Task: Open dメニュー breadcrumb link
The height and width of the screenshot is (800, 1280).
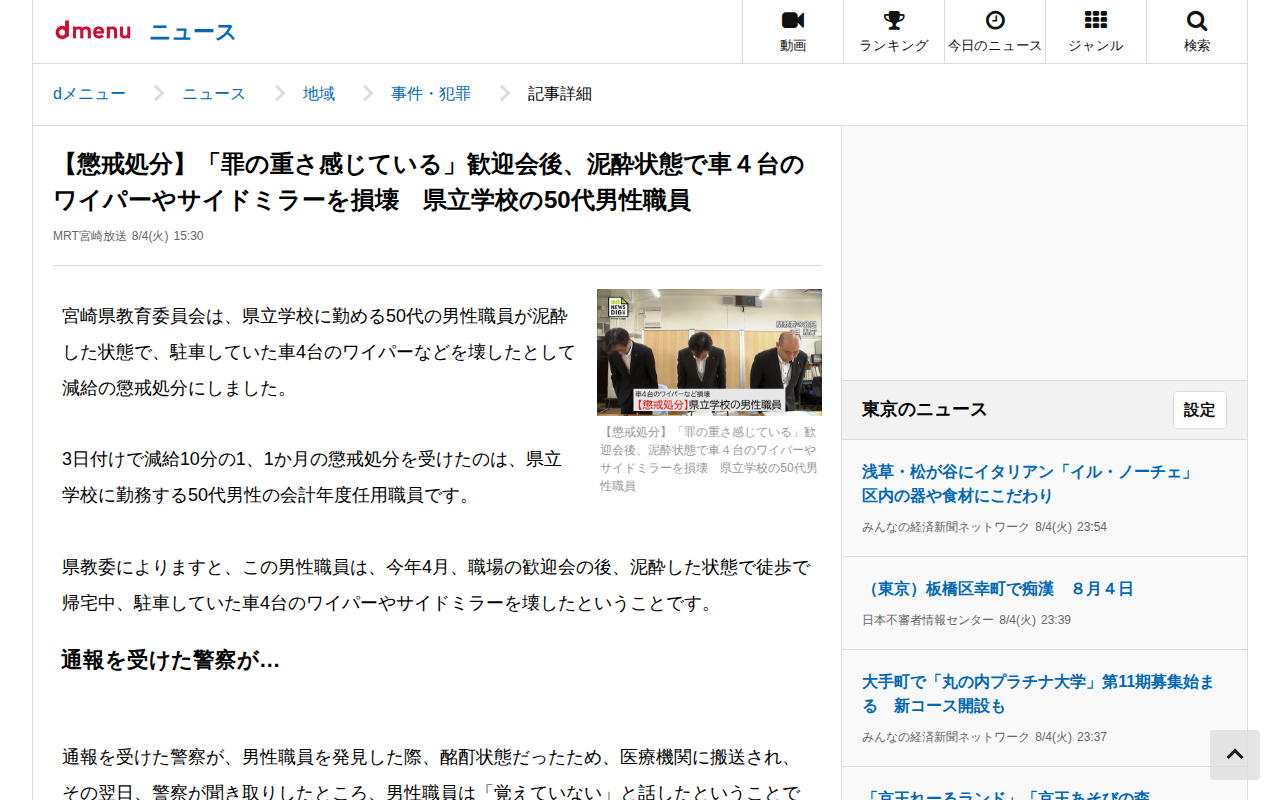Action: [89, 94]
